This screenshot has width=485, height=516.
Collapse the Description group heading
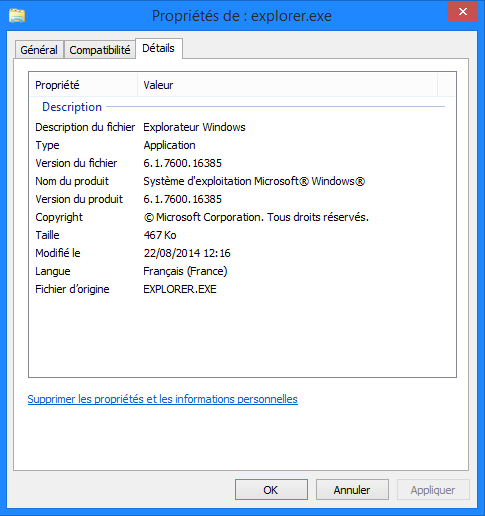click(72, 107)
